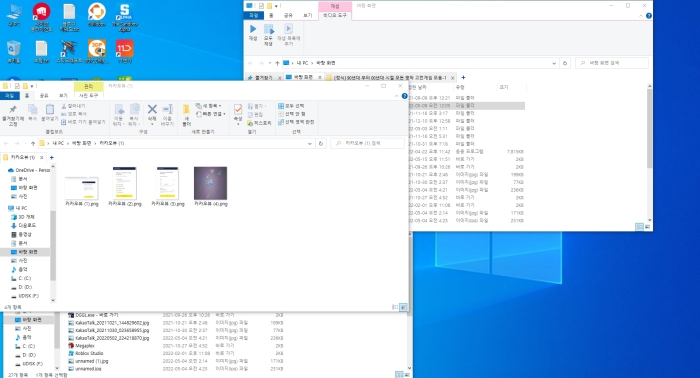Open File (파일) tab in back Explorer window

coord(253,15)
